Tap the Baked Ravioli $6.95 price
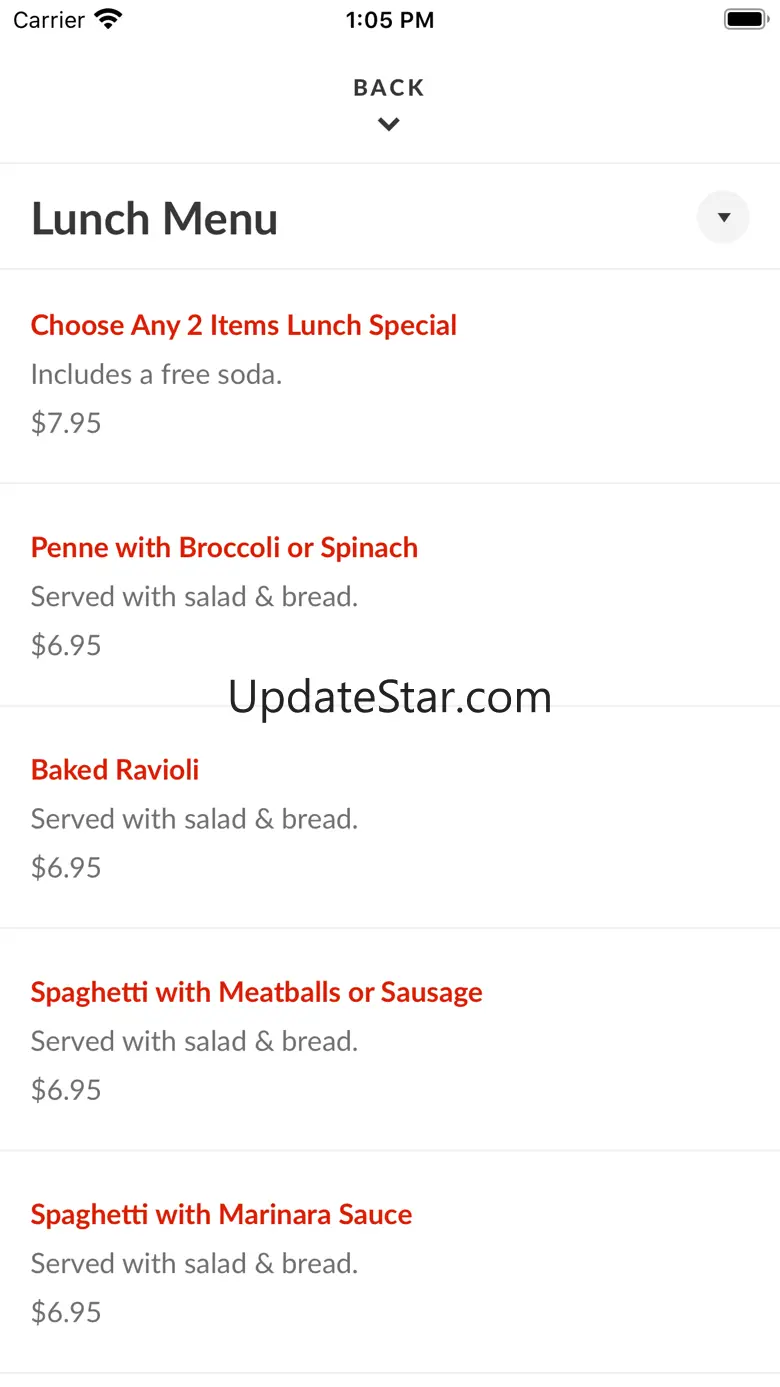Viewport: 780px width, 1387px height. (x=66, y=867)
